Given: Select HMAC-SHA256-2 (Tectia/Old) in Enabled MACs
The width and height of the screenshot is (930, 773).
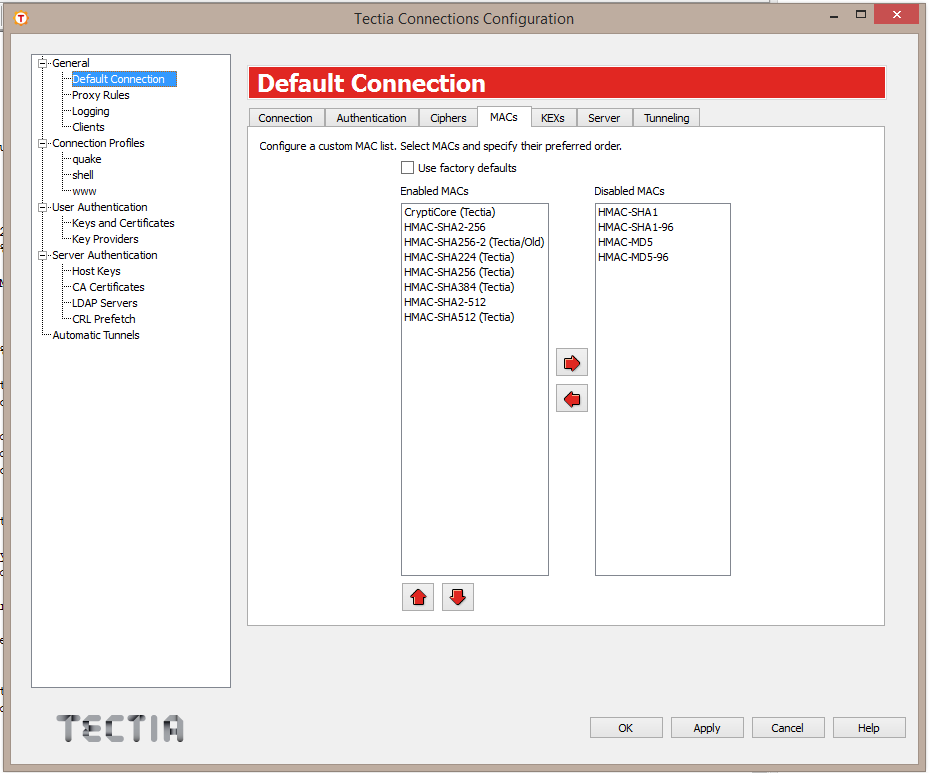Looking at the screenshot, I should coord(474,242).
